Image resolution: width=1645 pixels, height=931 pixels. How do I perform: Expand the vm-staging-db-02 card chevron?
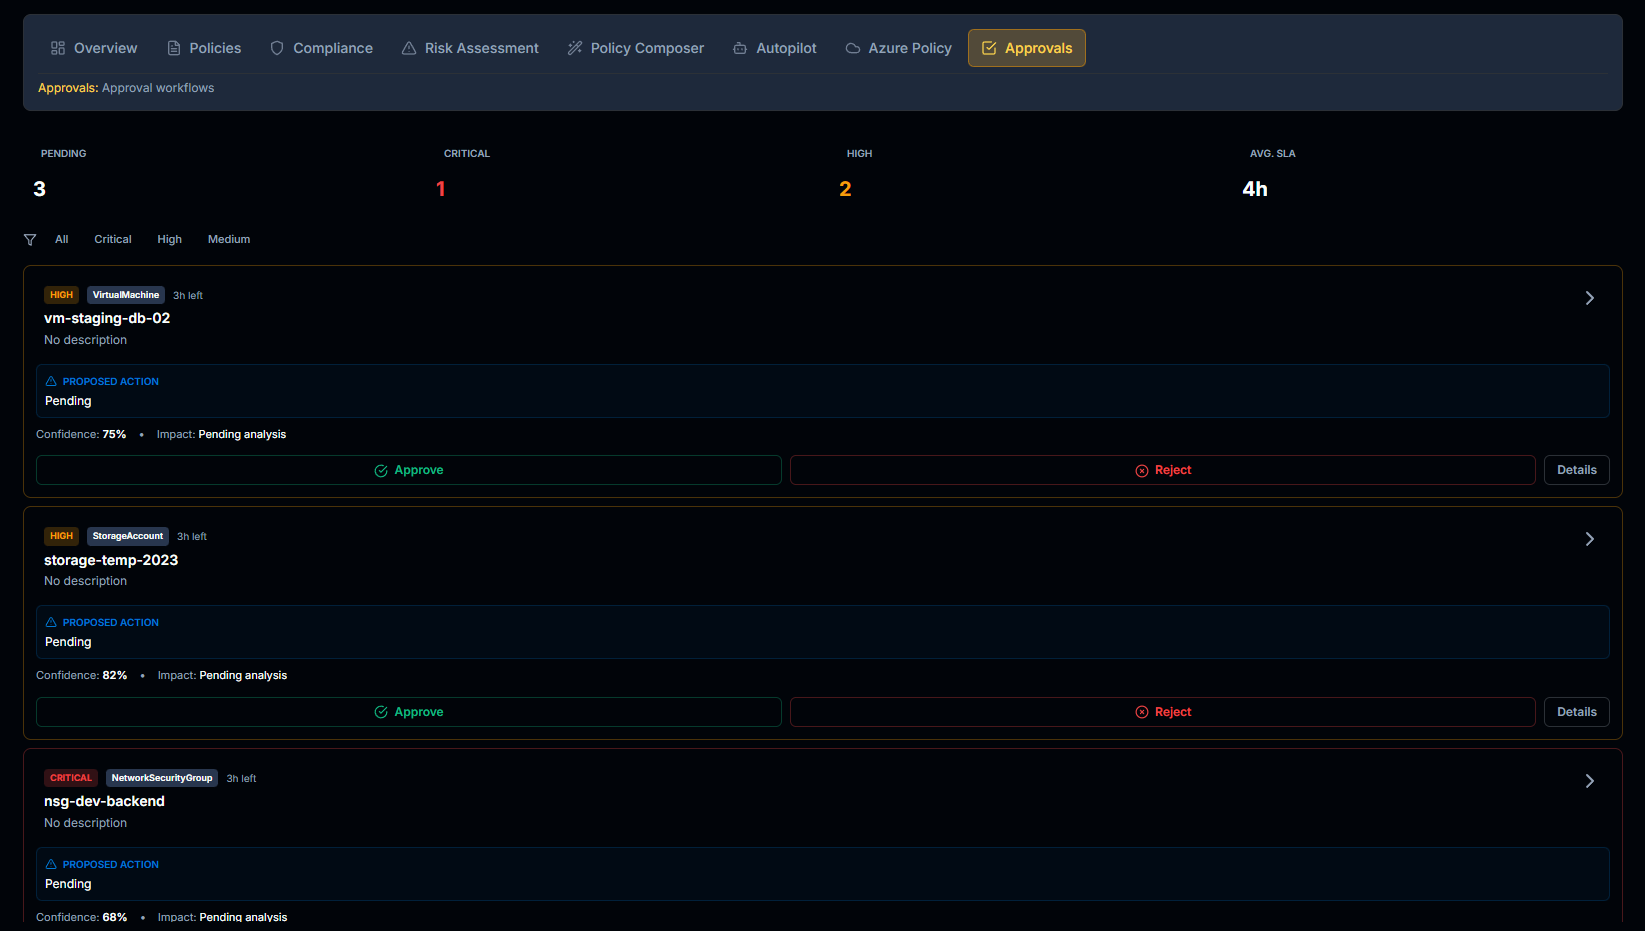[1590, 298]
